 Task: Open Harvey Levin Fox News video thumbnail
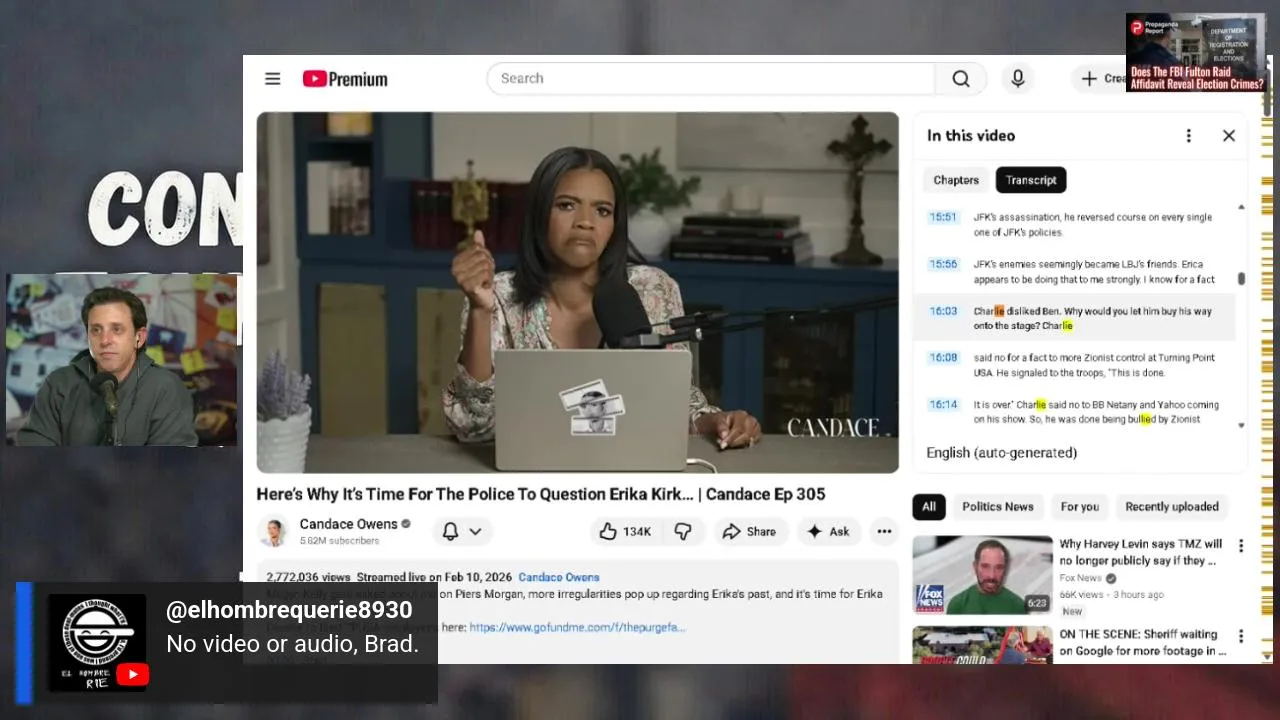click(x=982, y=575)
